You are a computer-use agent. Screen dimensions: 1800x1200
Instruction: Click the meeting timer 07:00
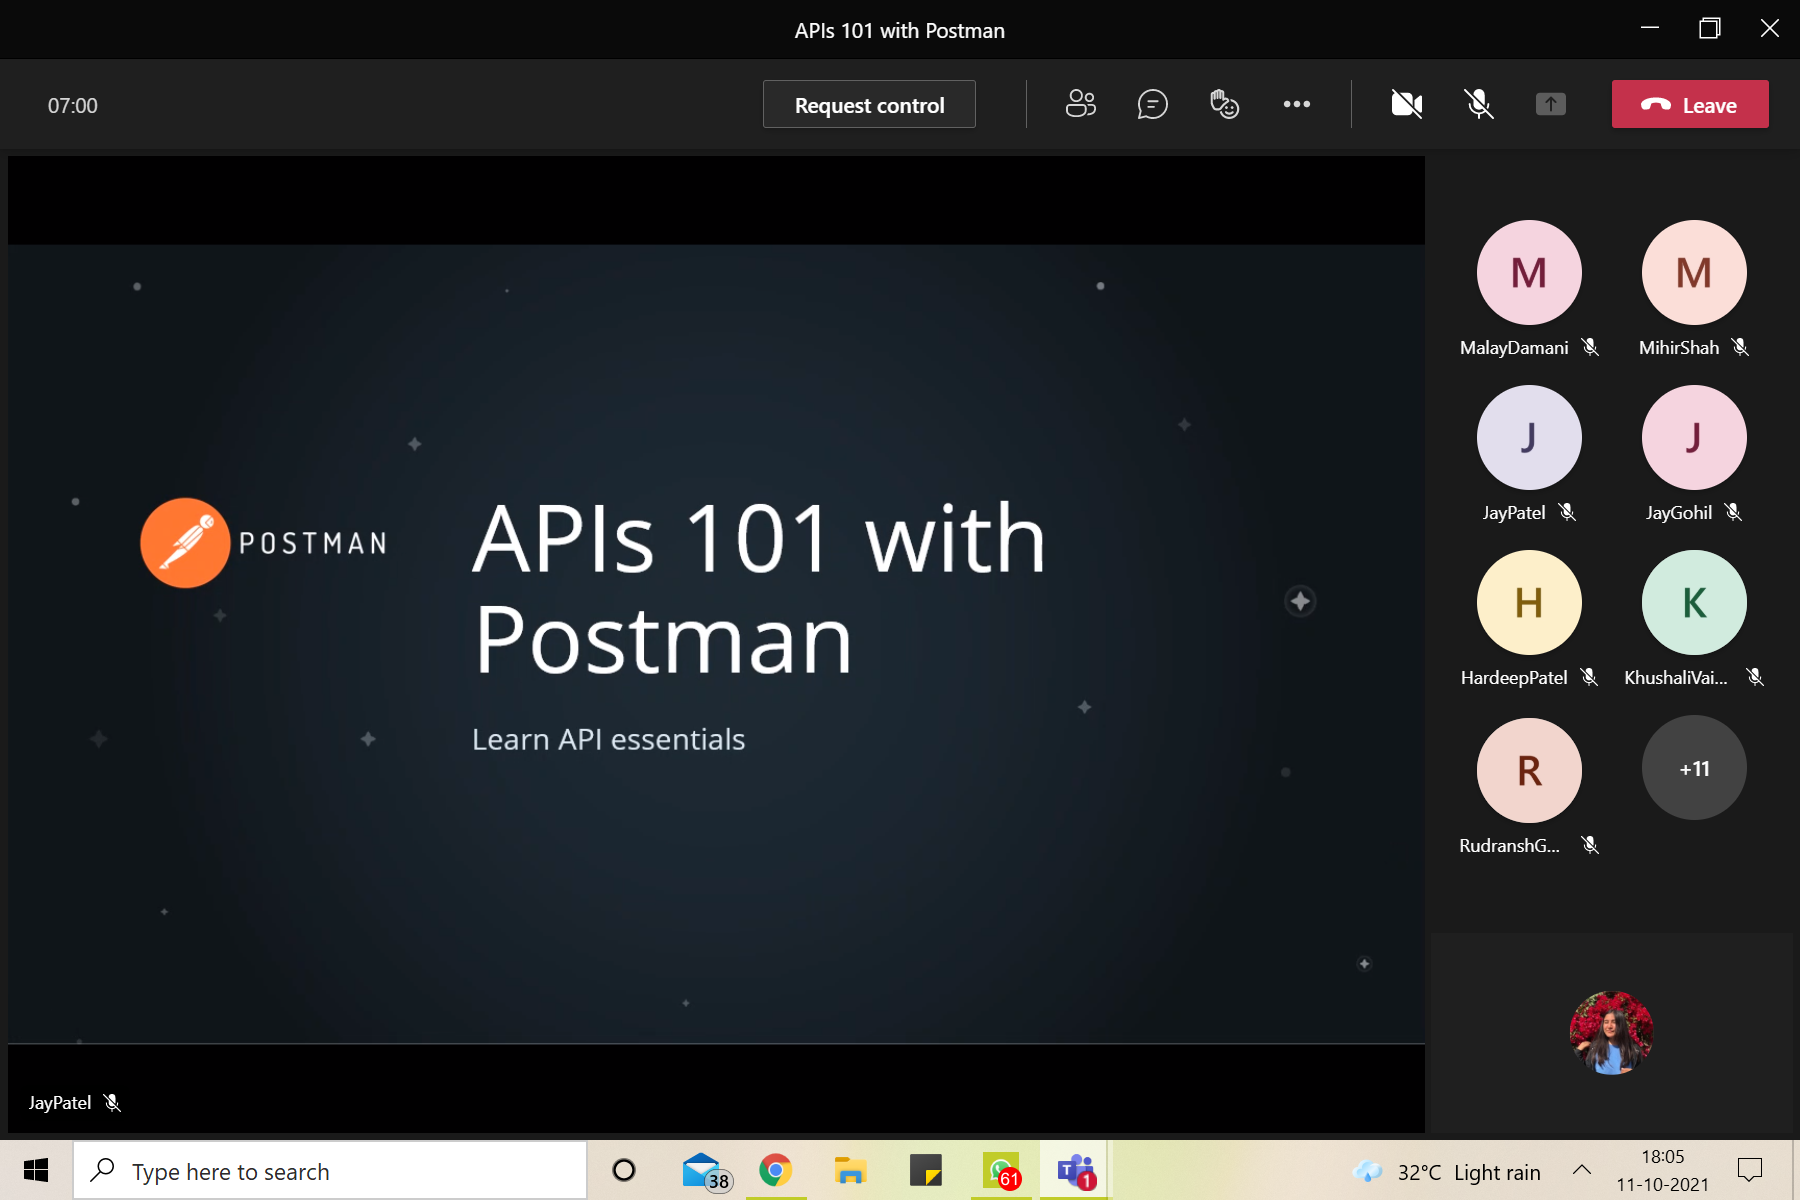(73, 105)
